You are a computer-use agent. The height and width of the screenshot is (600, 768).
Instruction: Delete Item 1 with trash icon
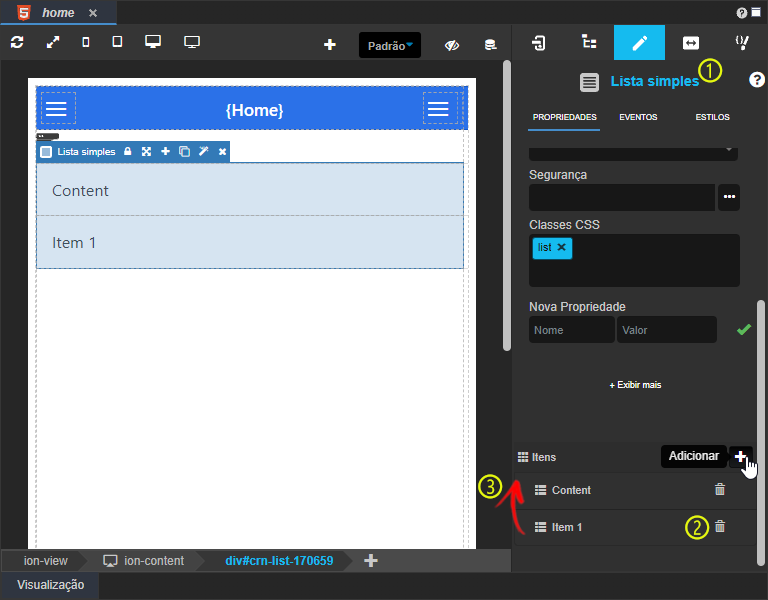click(720, 527)
